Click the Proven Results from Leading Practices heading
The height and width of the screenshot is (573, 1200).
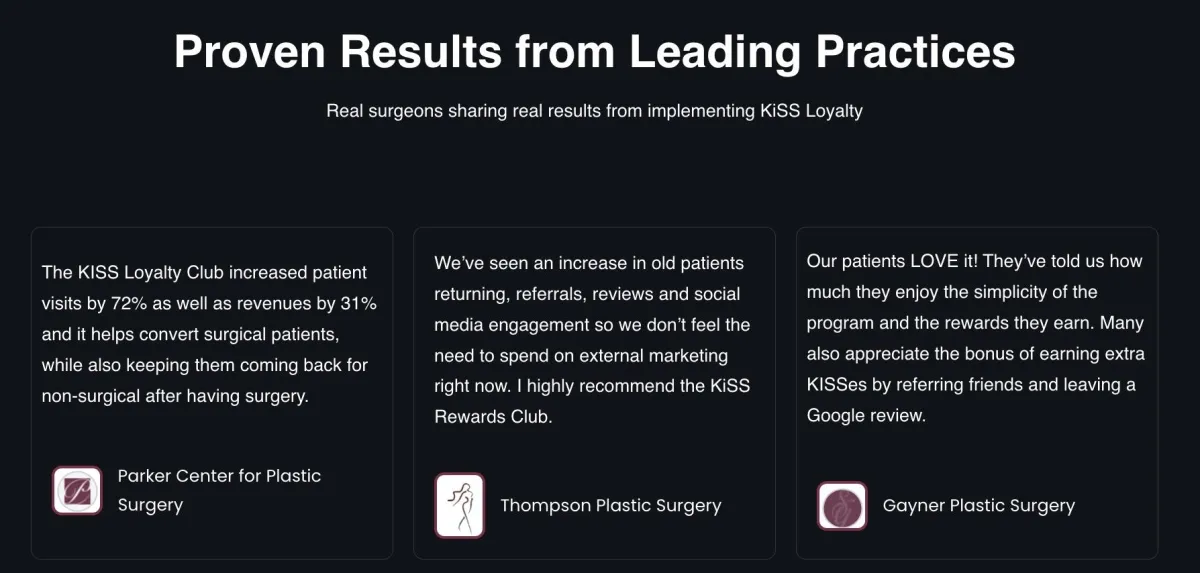click(x=595, y=52)
